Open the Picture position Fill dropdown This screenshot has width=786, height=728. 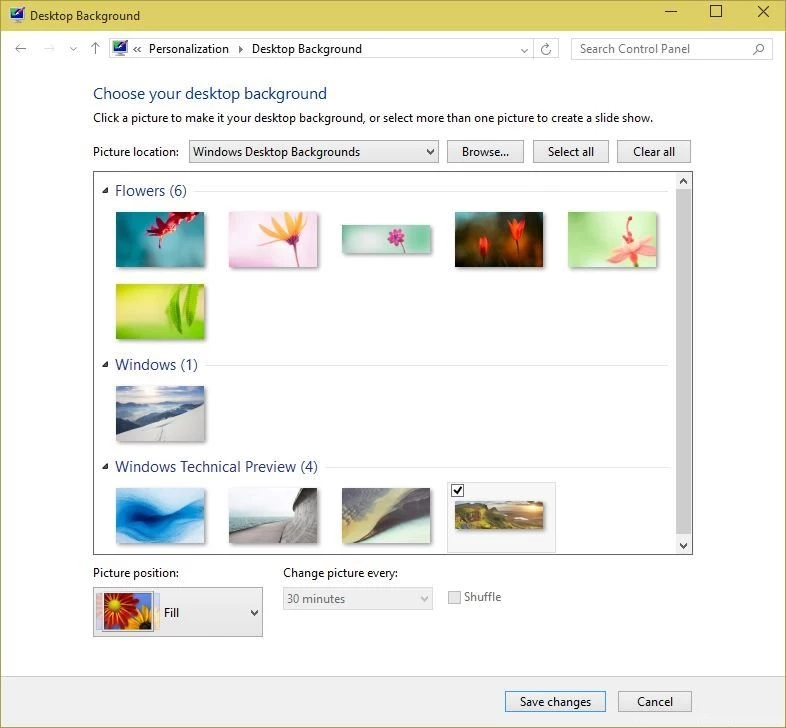pyautogui.click(x=178, y=612)
